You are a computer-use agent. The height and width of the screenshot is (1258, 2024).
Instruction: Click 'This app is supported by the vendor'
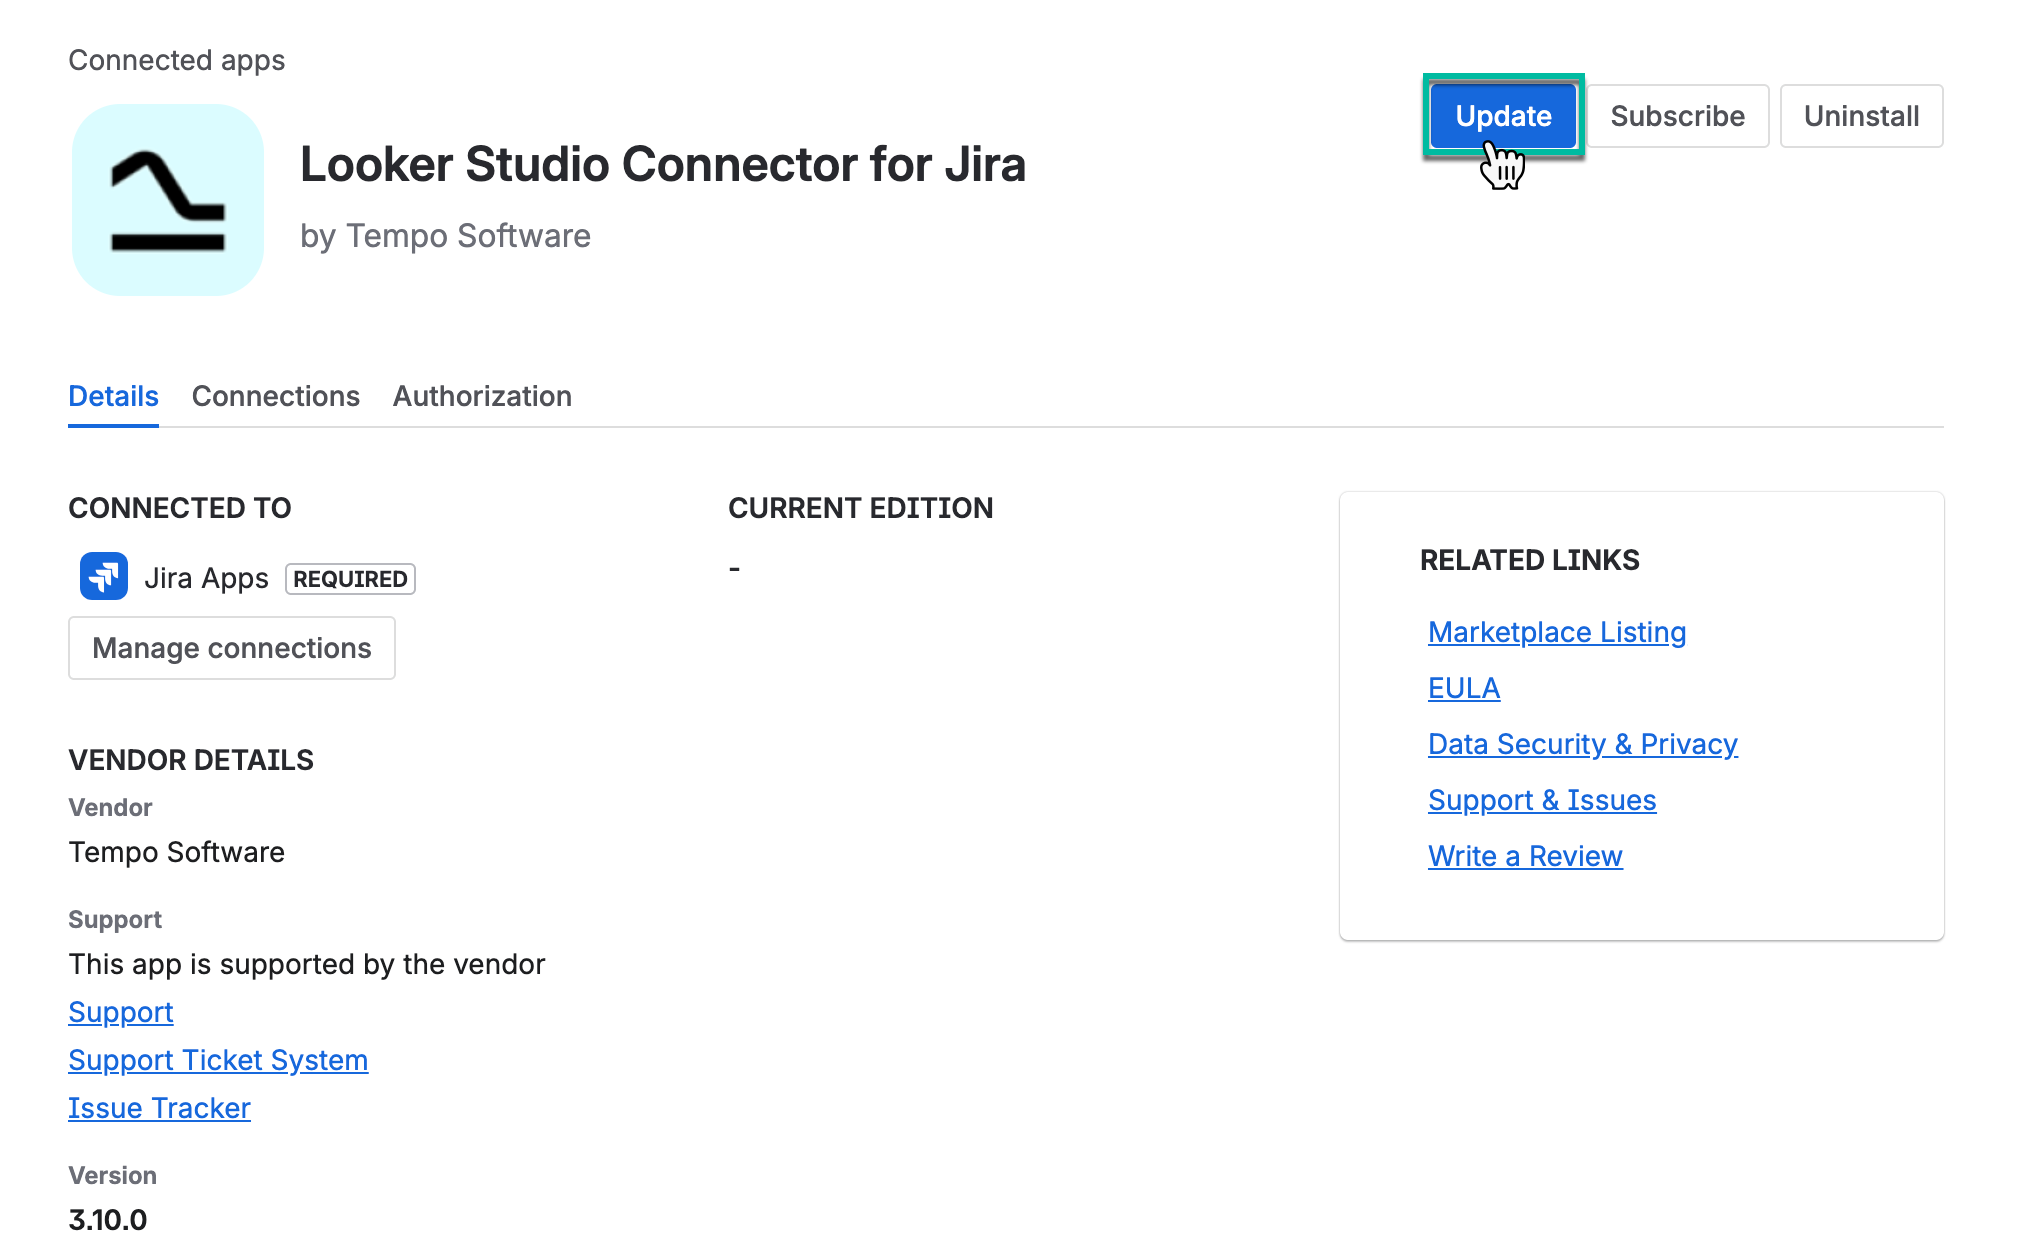(307, 964)
